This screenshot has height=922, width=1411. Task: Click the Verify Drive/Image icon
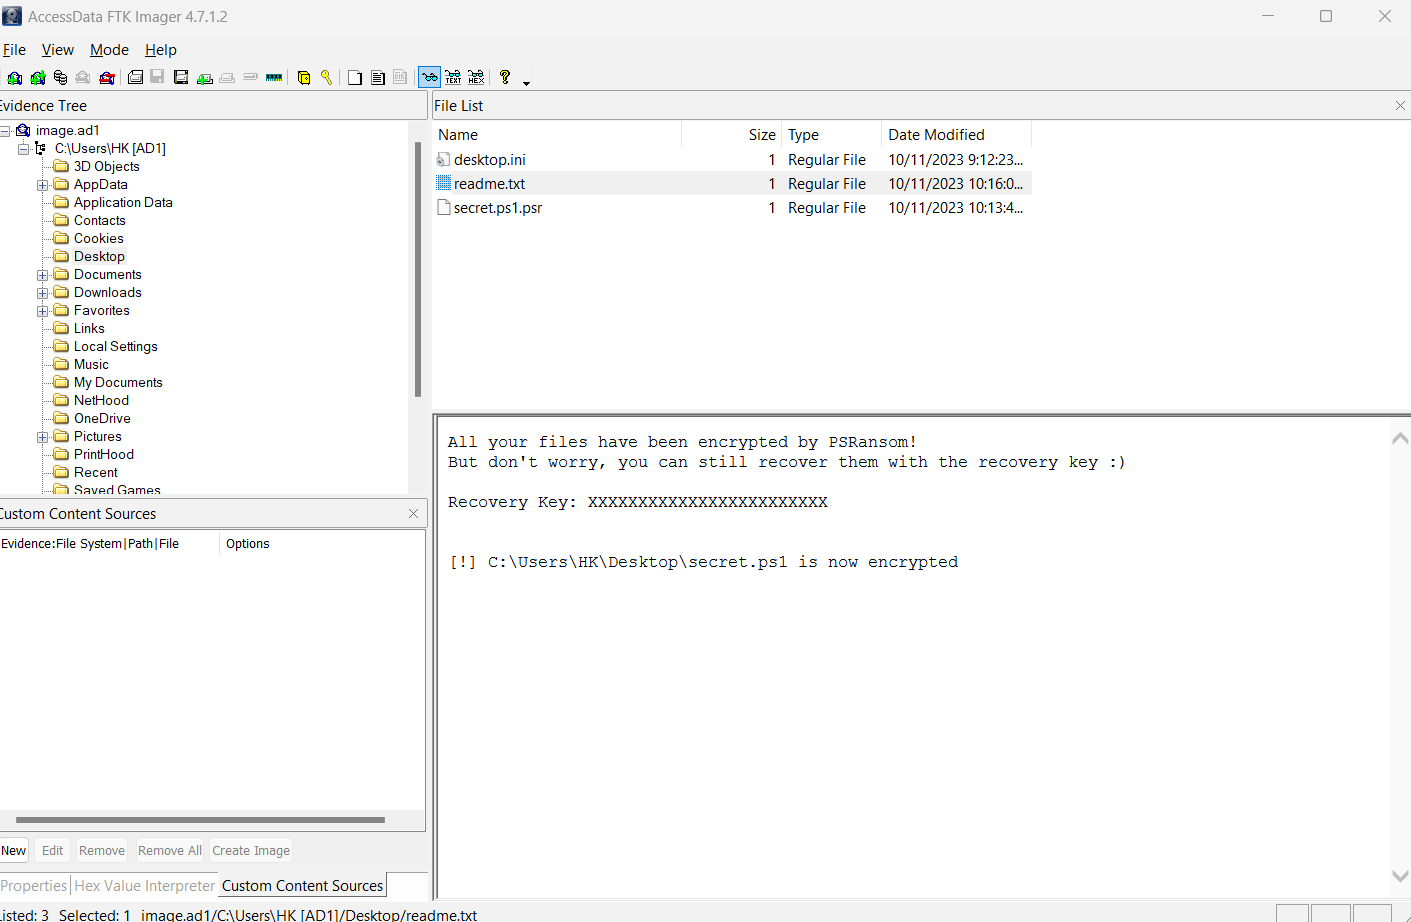251,78
